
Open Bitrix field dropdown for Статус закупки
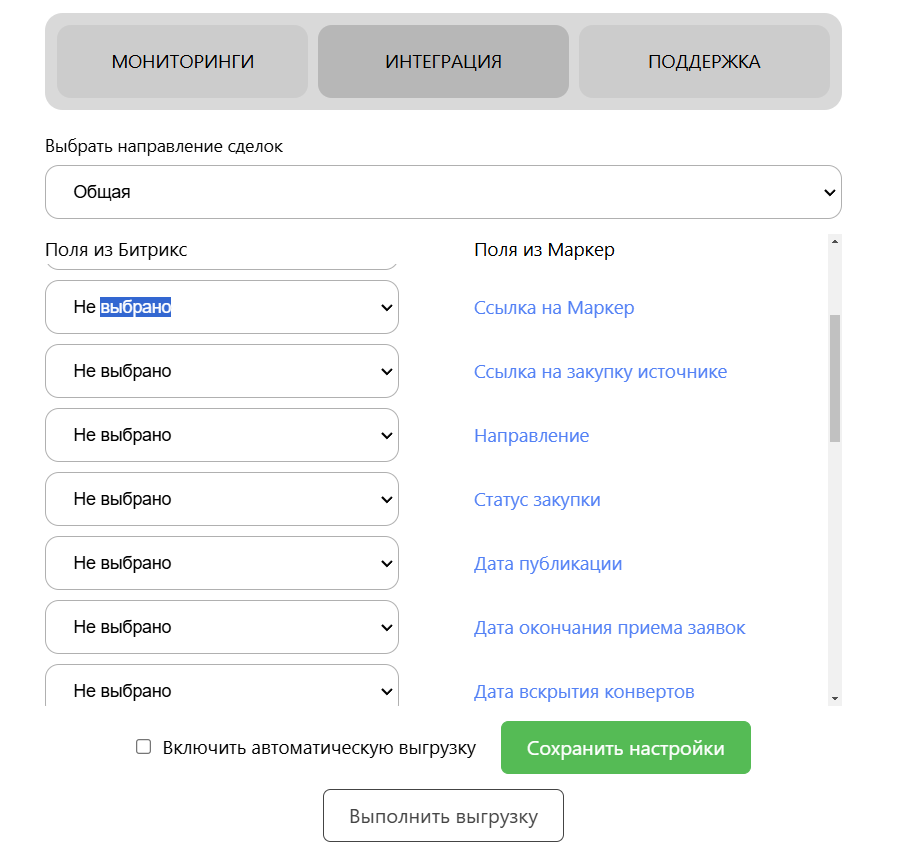coord(222,500)
